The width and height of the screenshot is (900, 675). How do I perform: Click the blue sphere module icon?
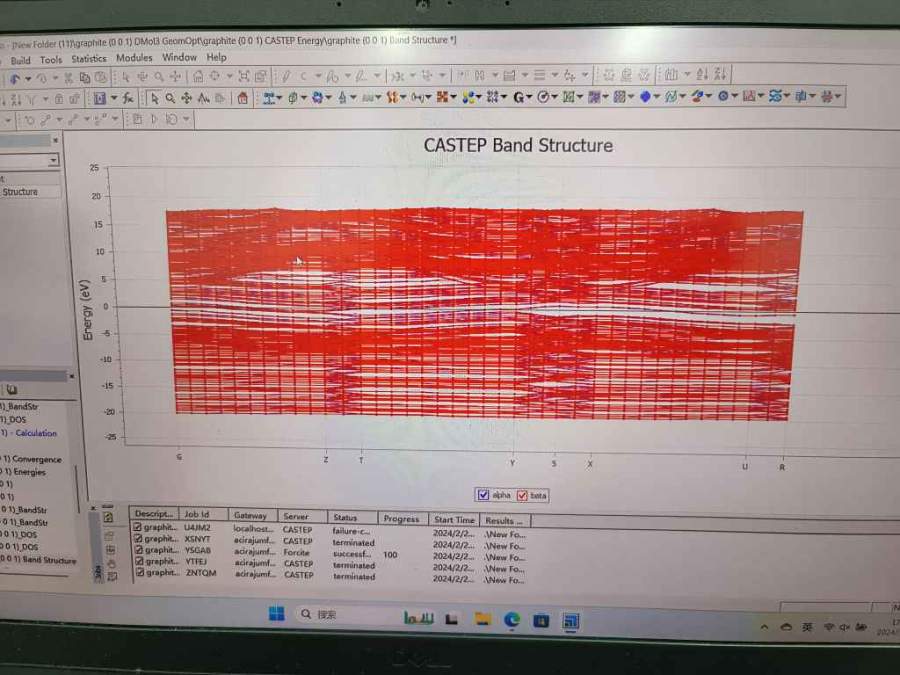645,97
